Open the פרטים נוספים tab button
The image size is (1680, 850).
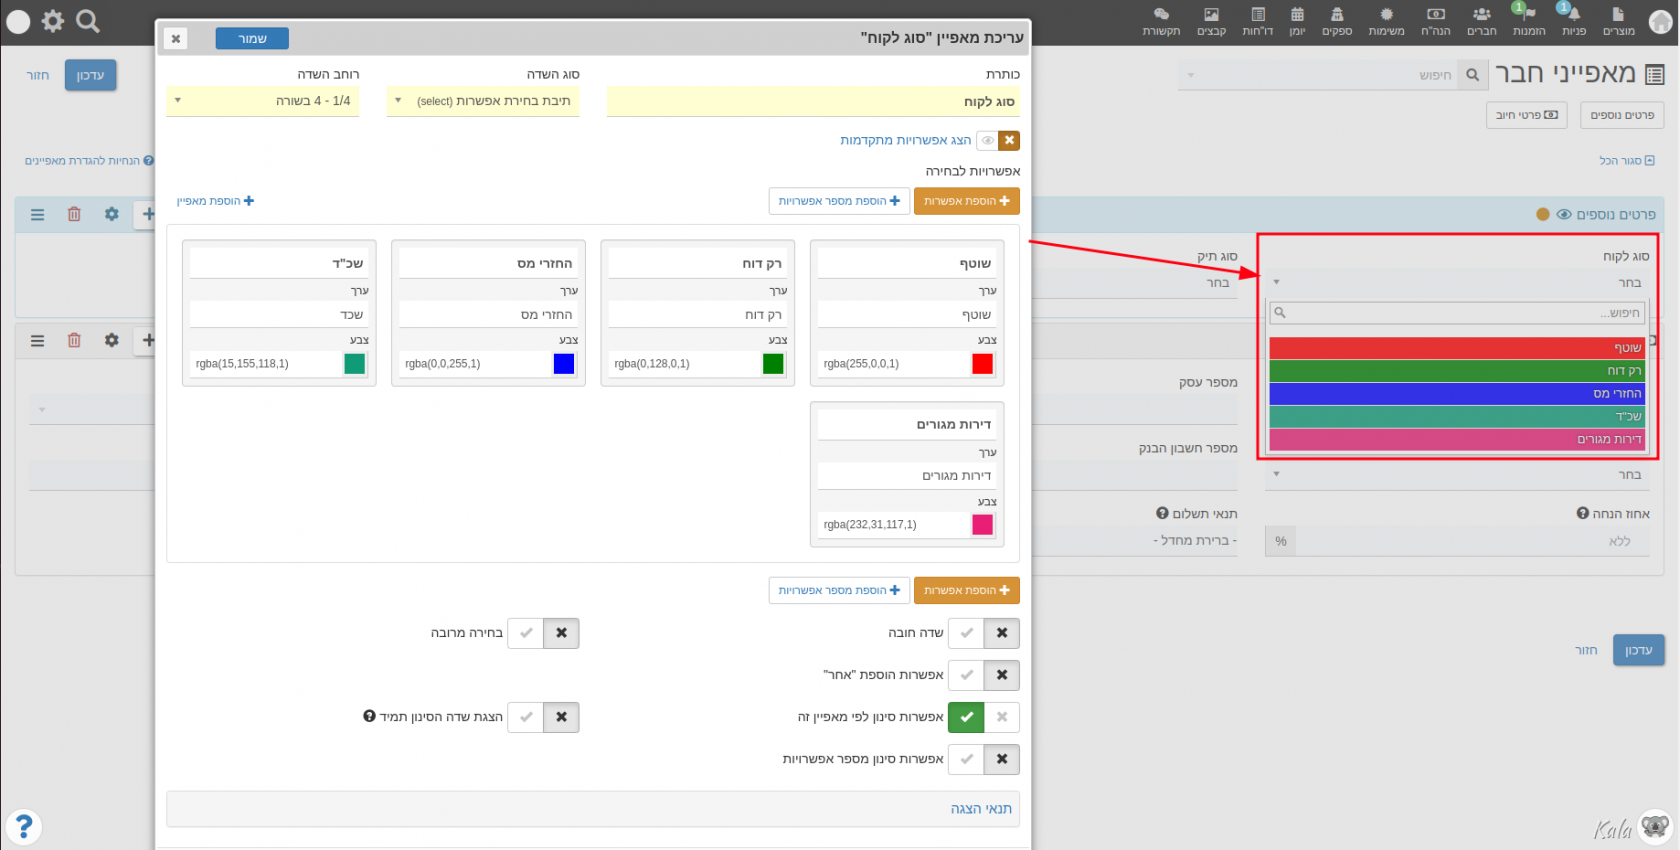pos(1622,115)
